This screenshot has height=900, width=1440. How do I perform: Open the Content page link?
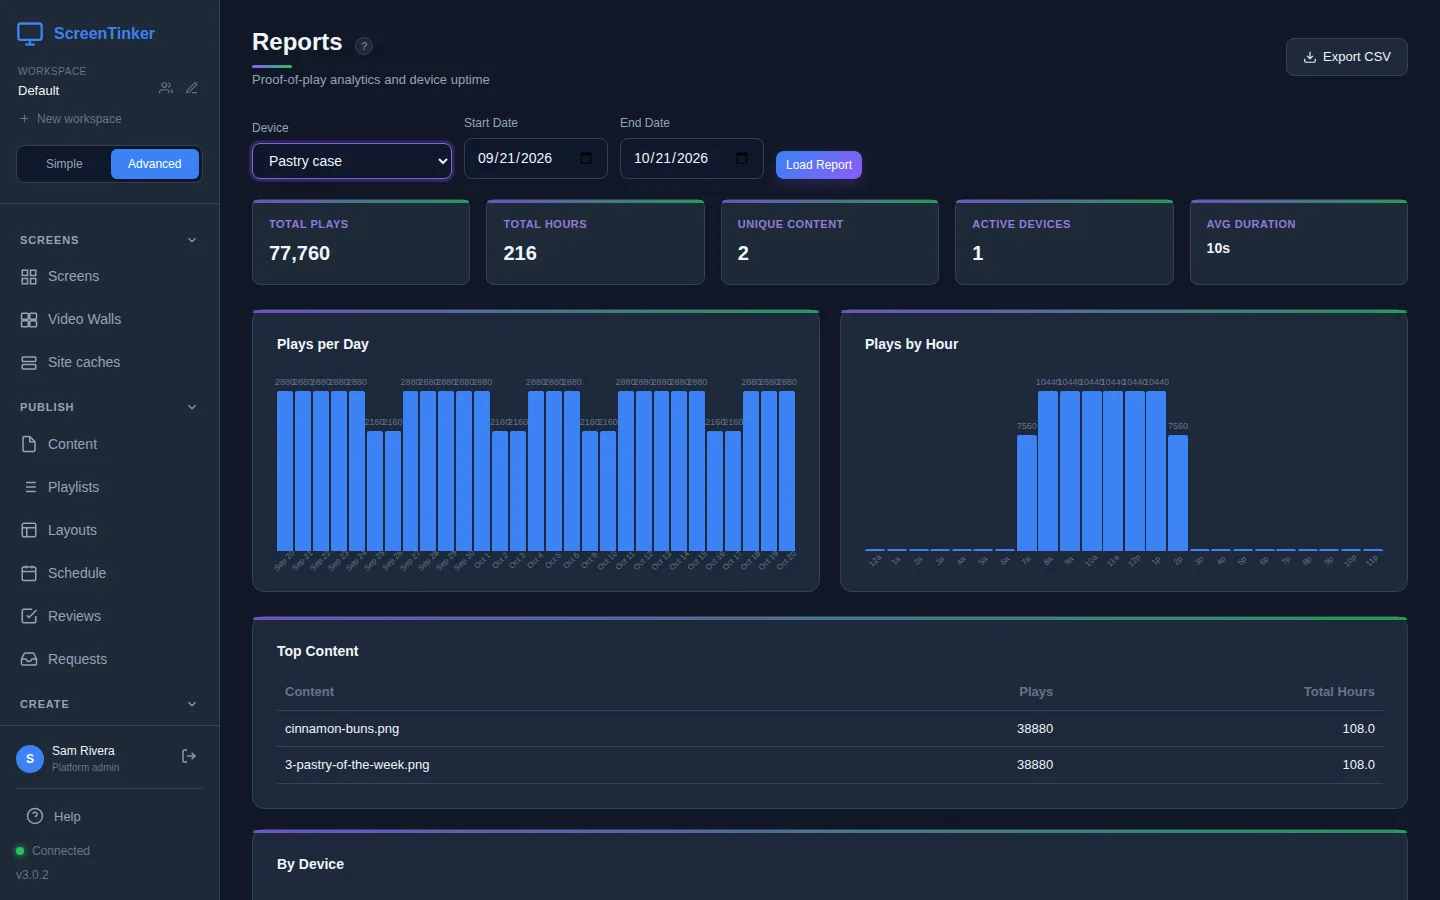[x=109, y=444]
